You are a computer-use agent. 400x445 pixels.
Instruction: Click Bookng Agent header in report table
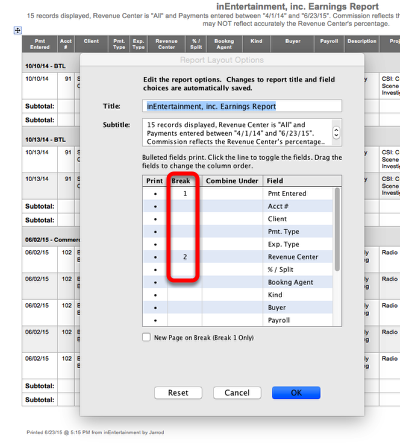224,44
